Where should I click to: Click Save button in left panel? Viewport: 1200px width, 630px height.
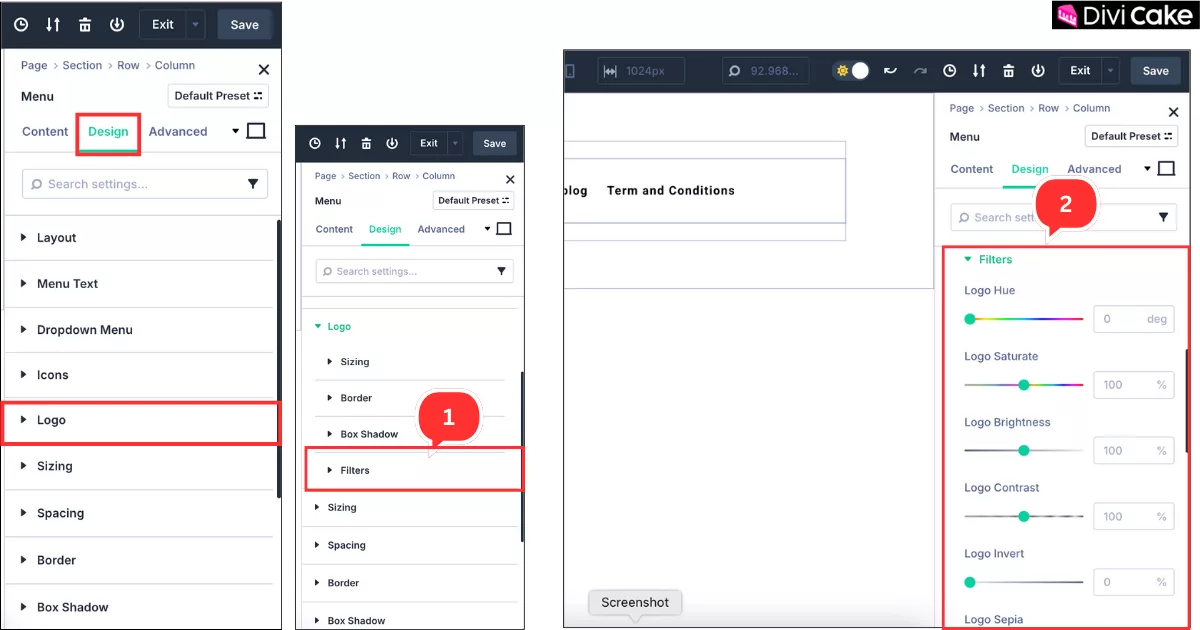coord(244,25)
